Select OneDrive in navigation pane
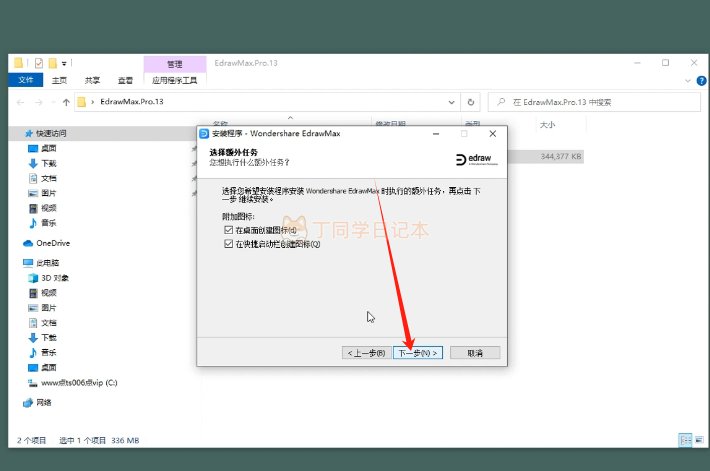 53,243
